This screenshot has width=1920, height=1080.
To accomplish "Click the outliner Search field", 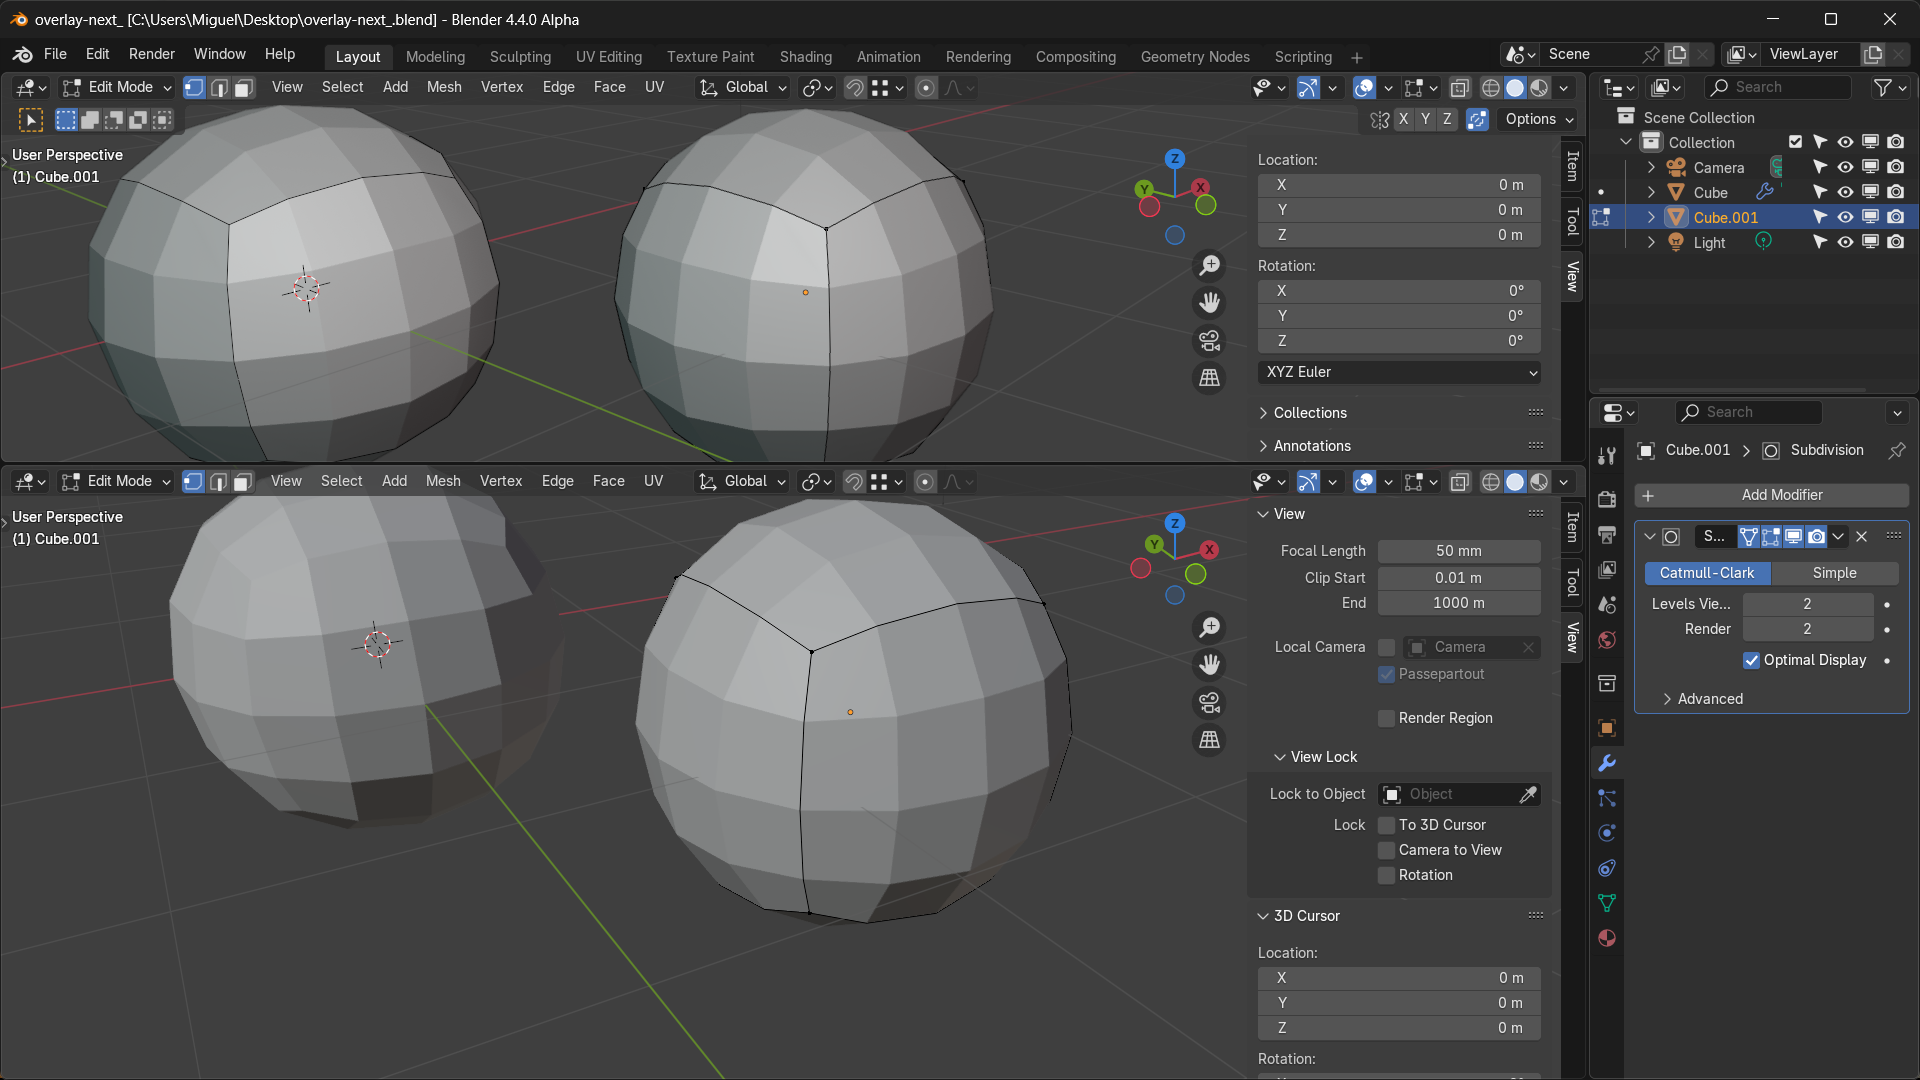I will click(x=1778, y=88).
